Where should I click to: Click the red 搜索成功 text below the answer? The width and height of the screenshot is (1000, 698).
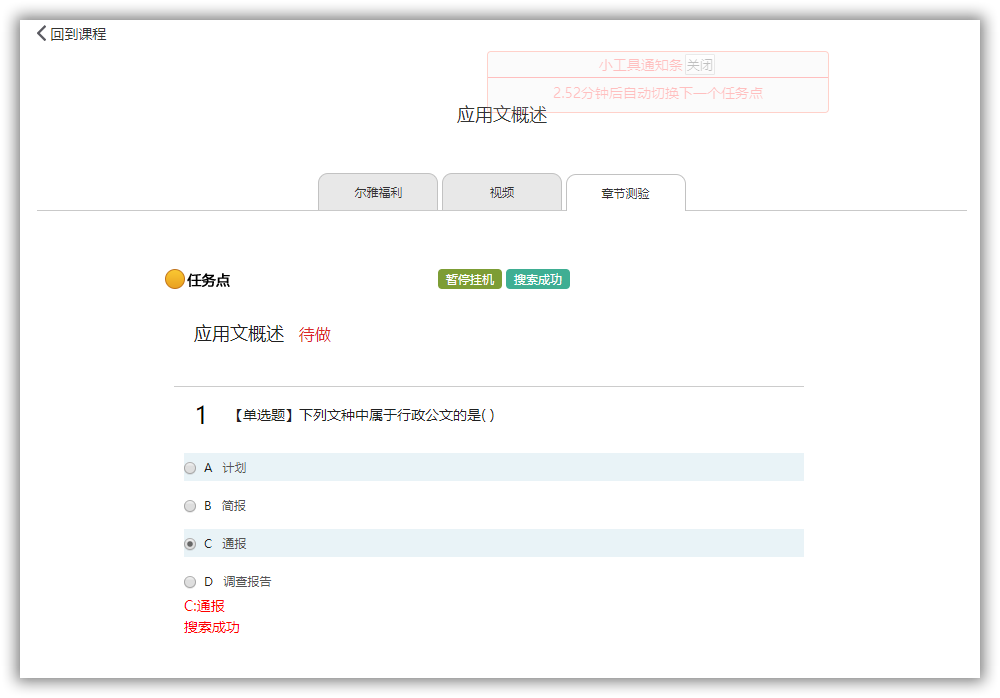212,628
